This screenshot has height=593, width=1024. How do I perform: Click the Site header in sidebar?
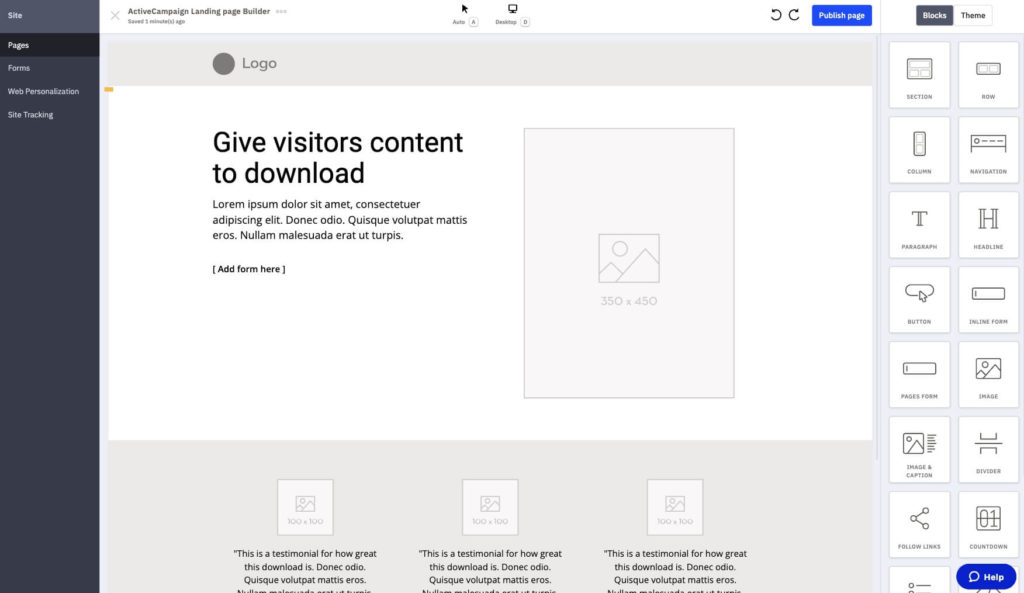(x=50, y=16)
